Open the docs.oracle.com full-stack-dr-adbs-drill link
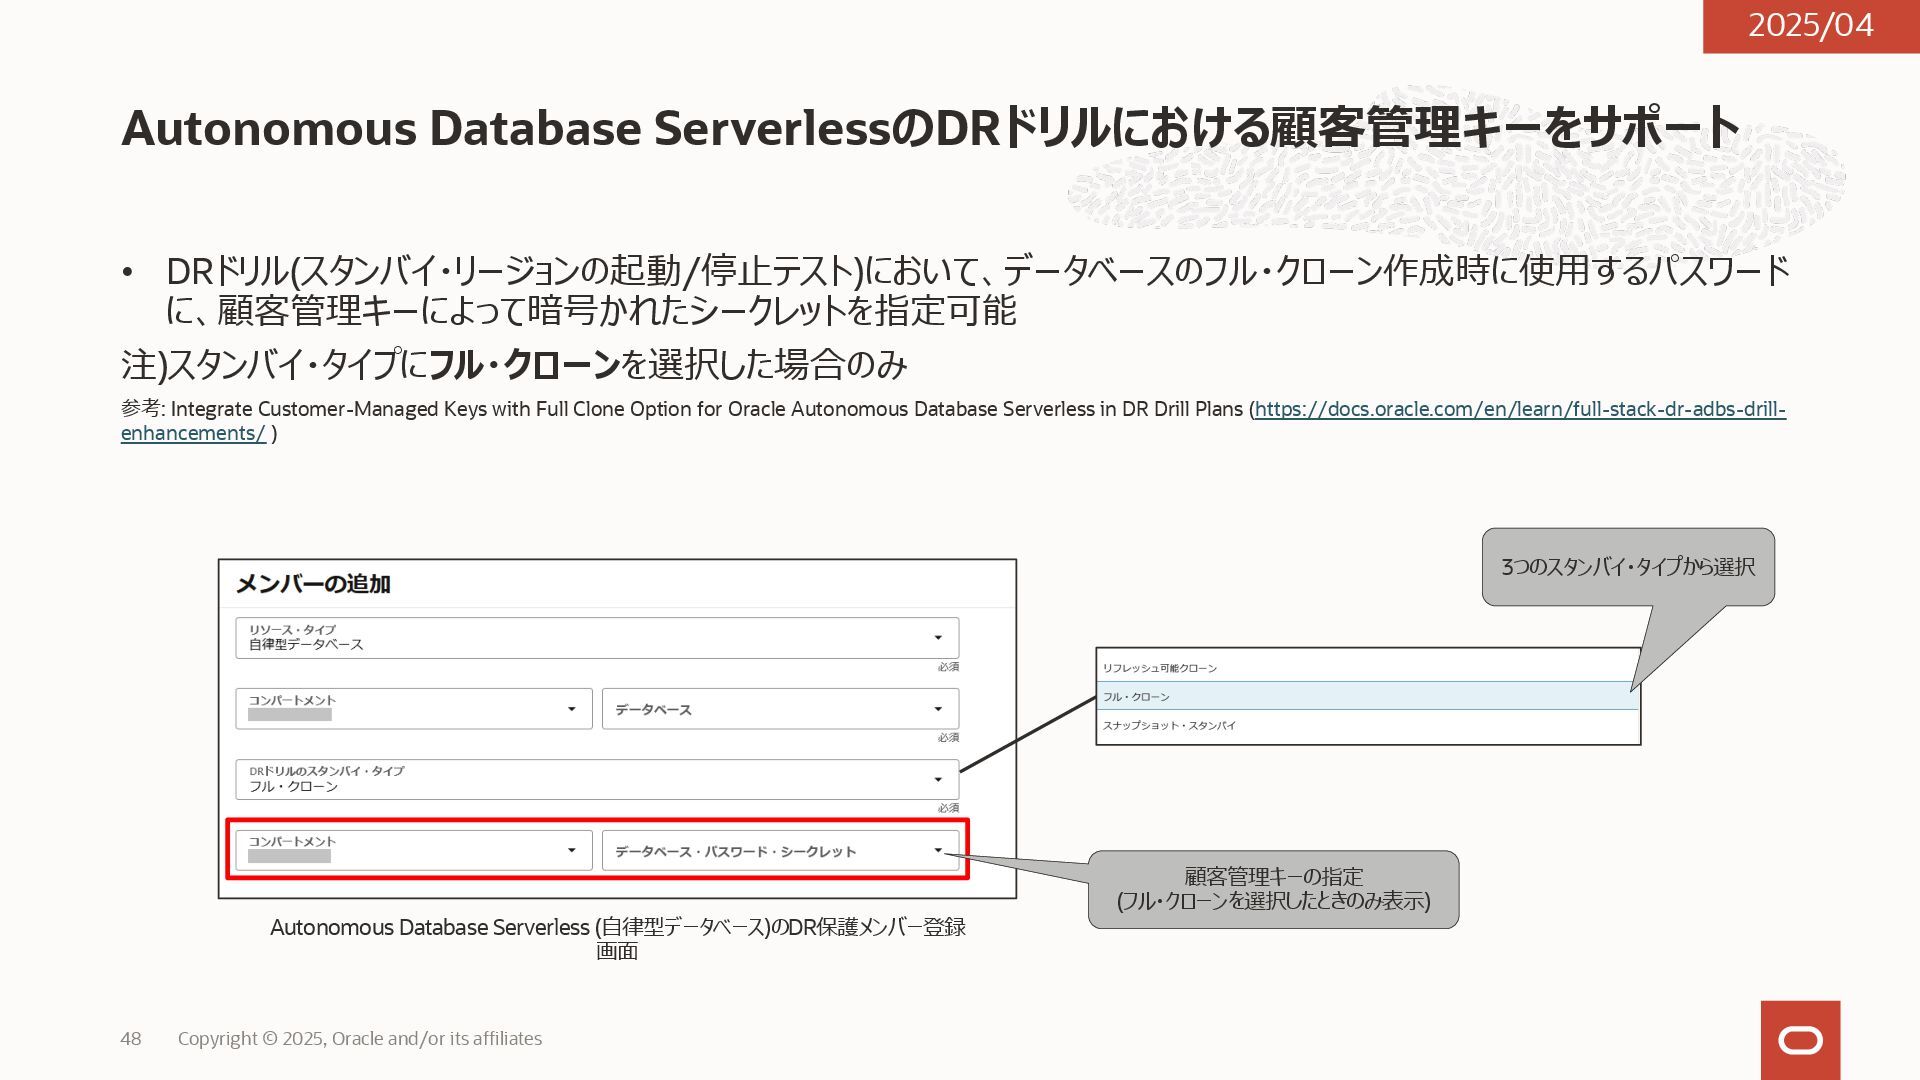Viewport: 1920px width, 1080px height. click(x=1520, y=409)
